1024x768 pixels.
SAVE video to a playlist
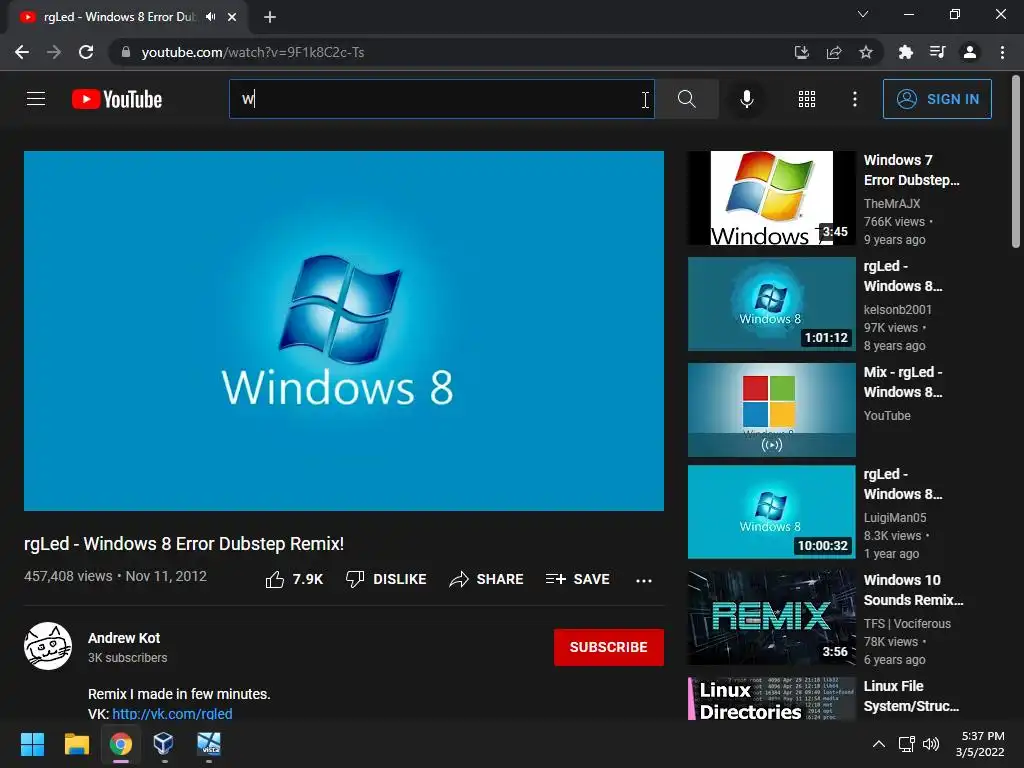coord(578,579)
